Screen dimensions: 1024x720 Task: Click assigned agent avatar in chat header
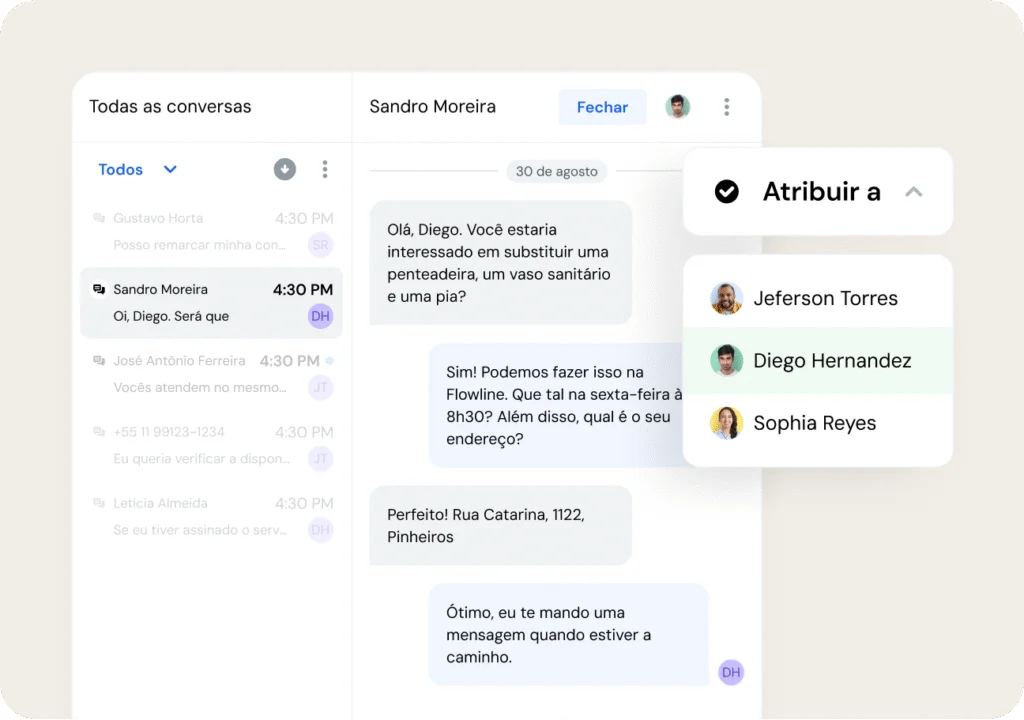(677, 106)
